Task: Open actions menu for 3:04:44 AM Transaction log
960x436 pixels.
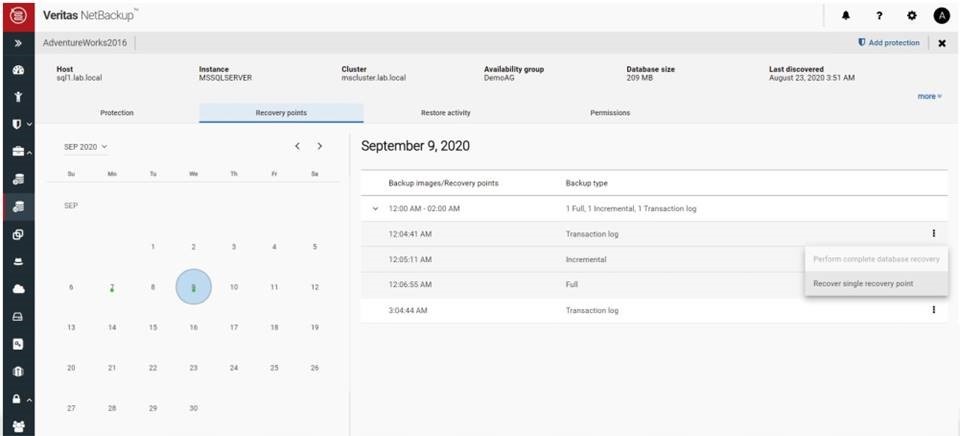Action: click(x=934, y=310)
